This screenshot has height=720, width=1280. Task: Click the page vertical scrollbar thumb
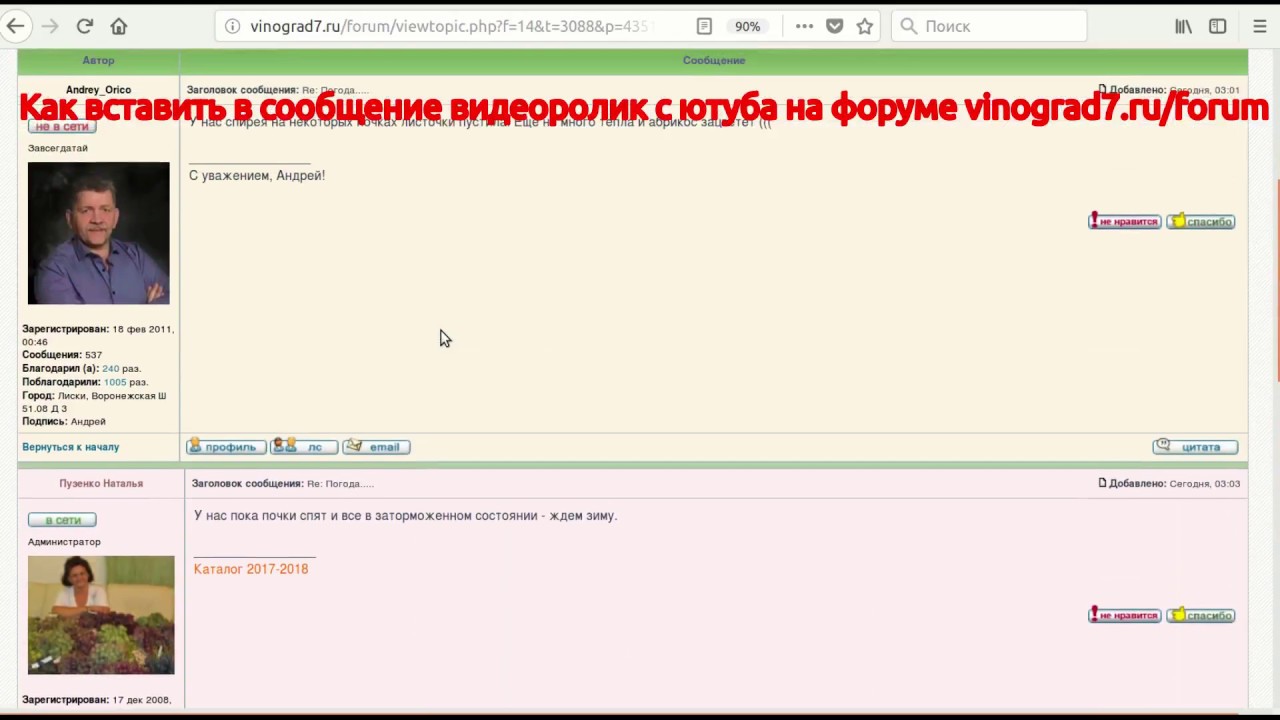coord(1277,280)
